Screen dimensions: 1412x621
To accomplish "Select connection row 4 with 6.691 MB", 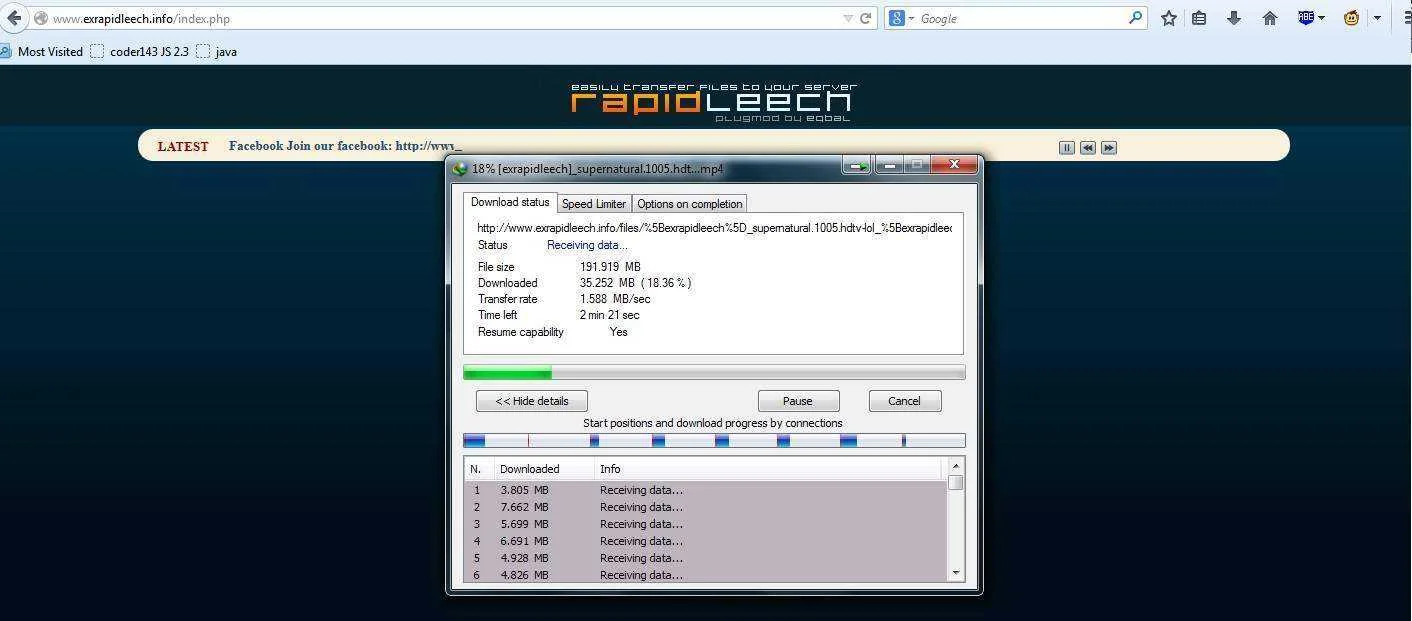I will click(705, 541).
